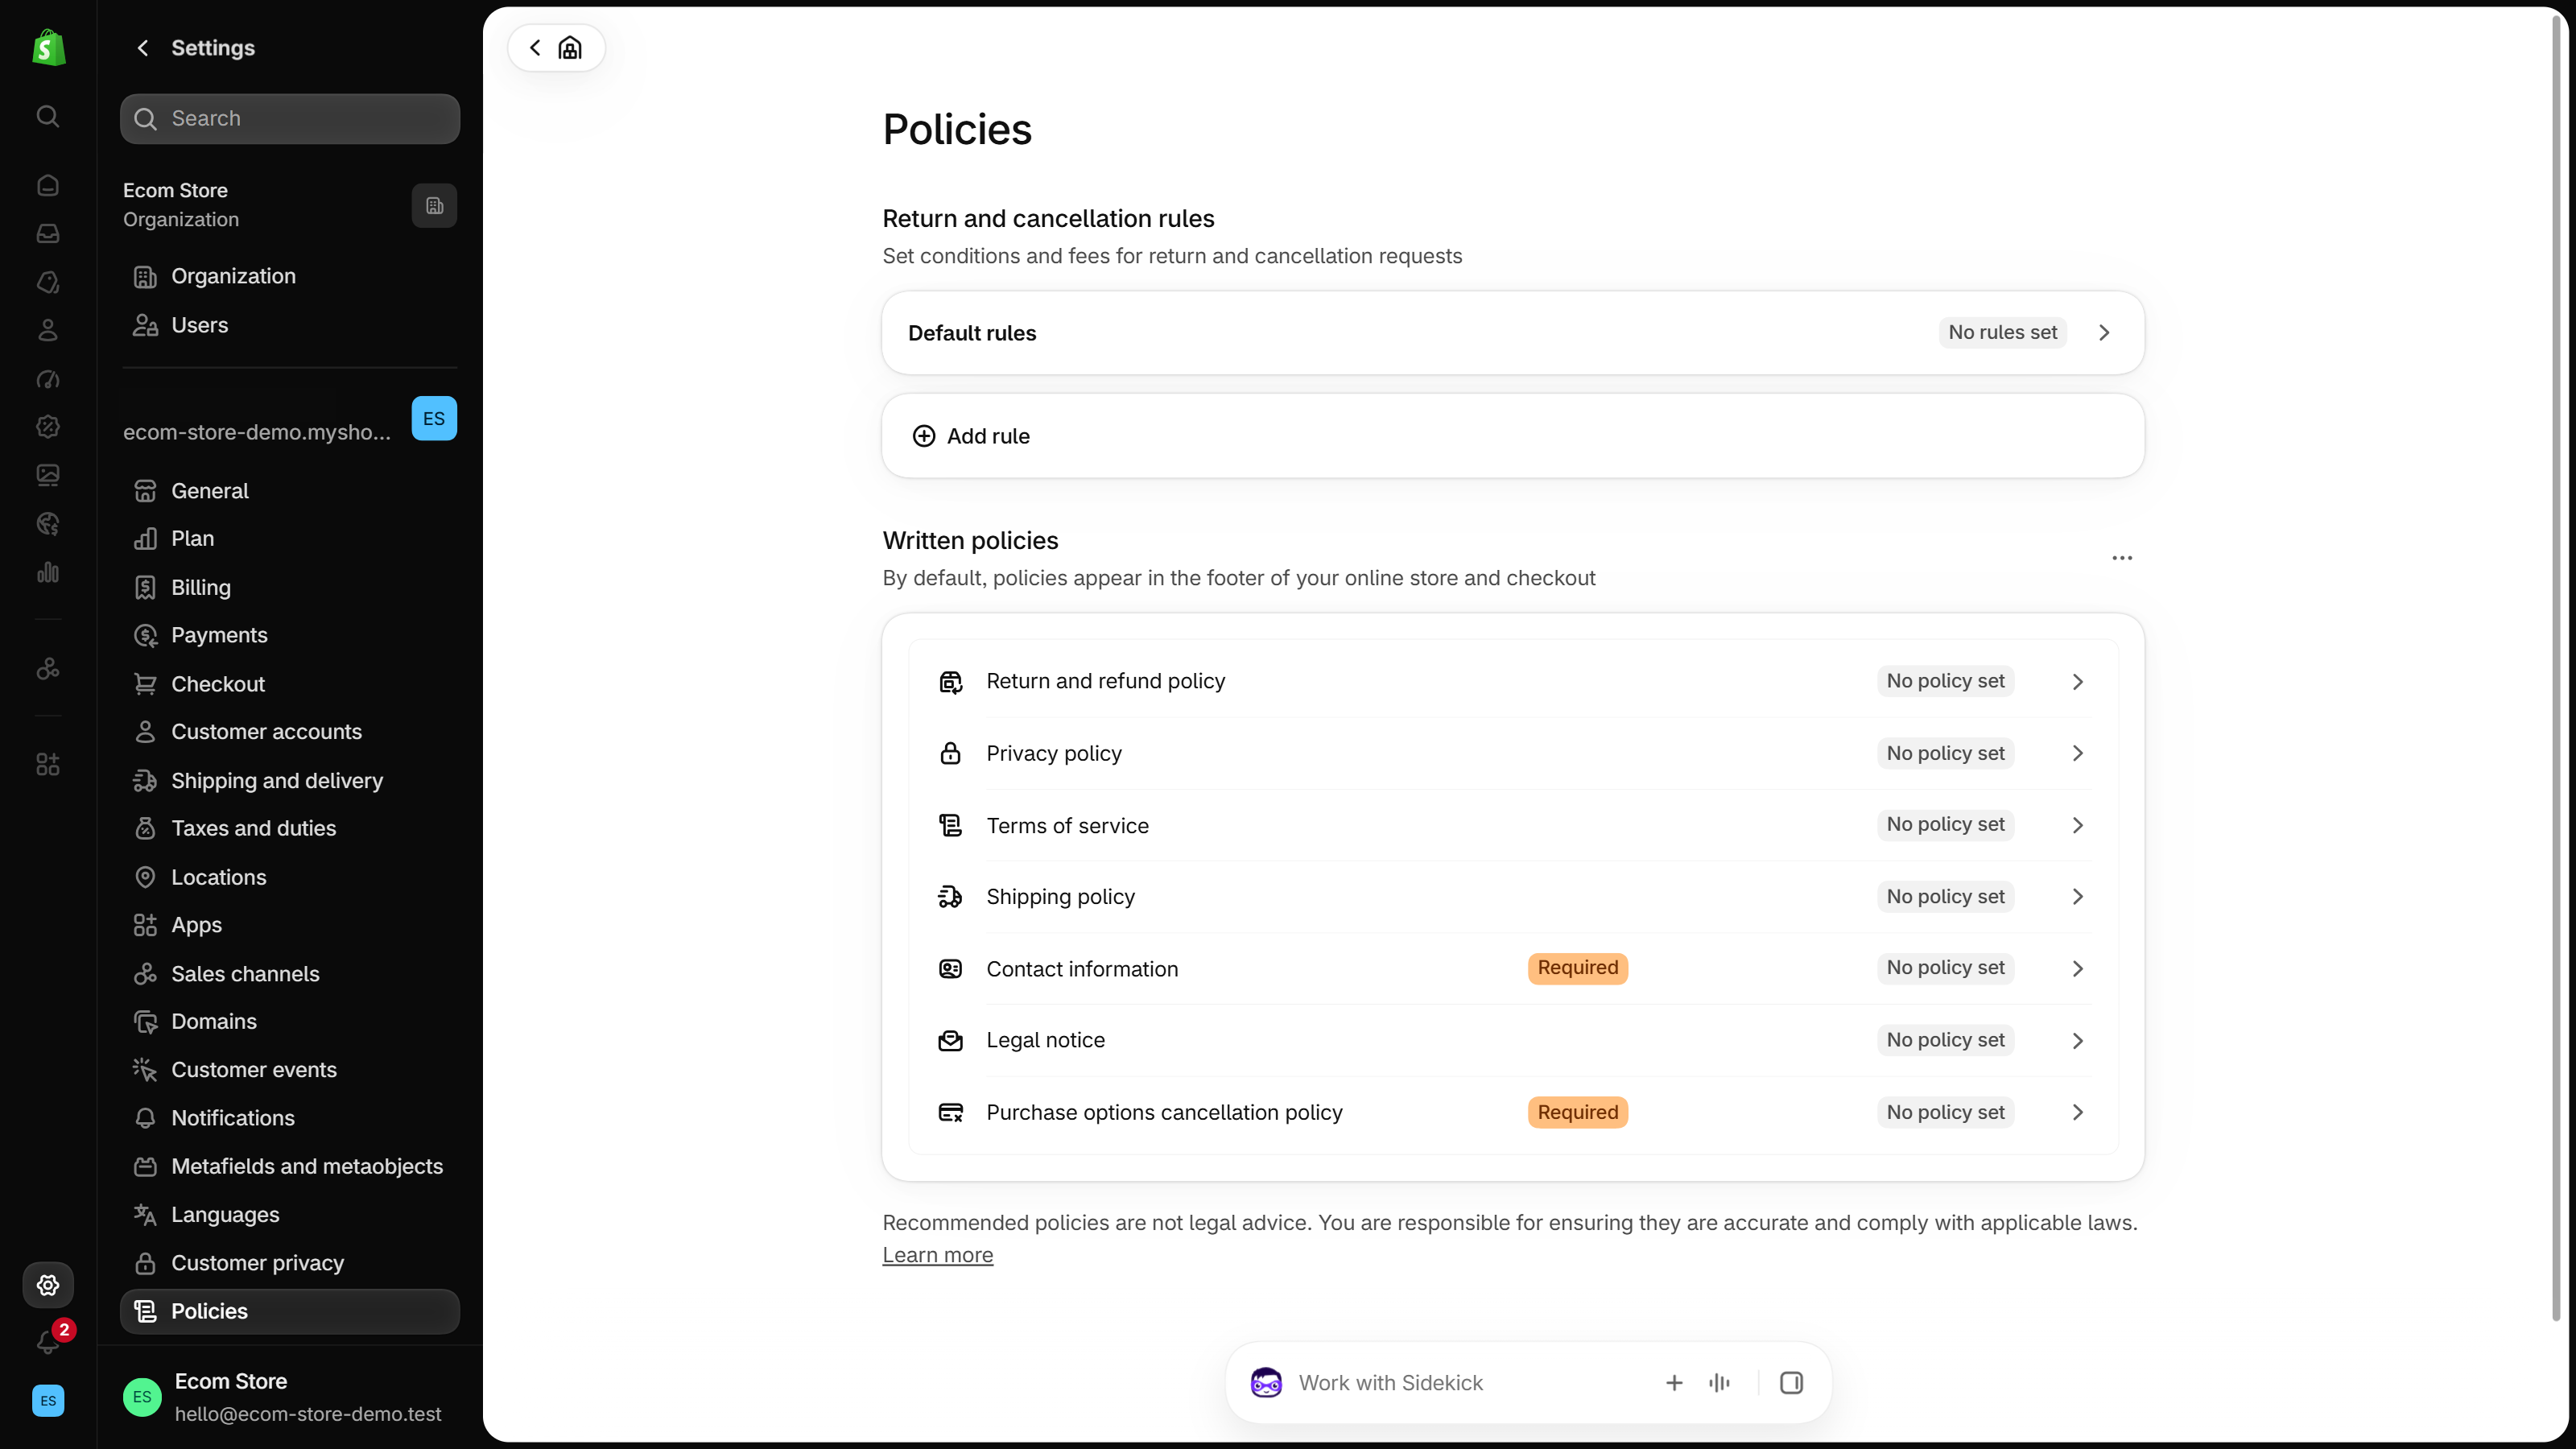
Task: Click the settings Search field
Action: click(x=290, y=119)
